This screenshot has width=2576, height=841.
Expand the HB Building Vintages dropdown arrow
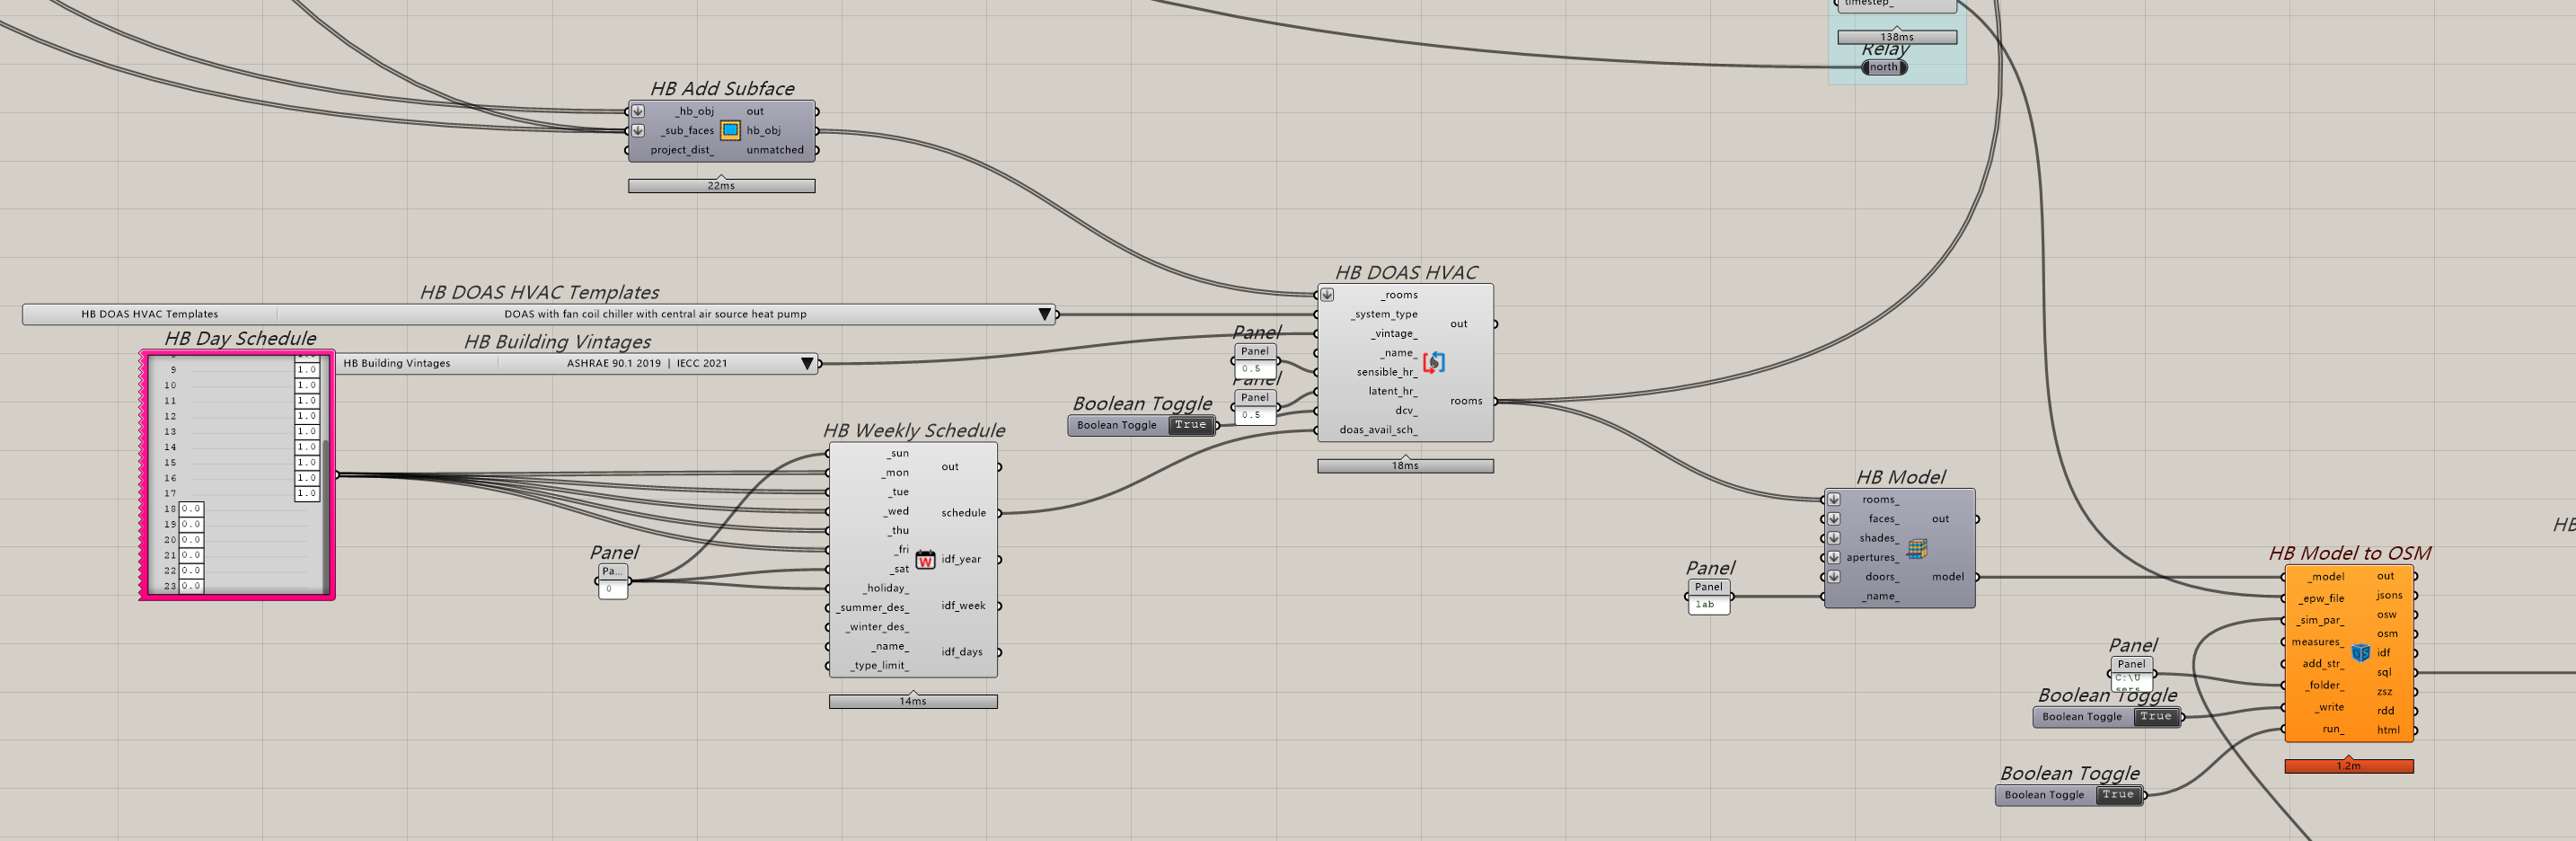point(807,363)
